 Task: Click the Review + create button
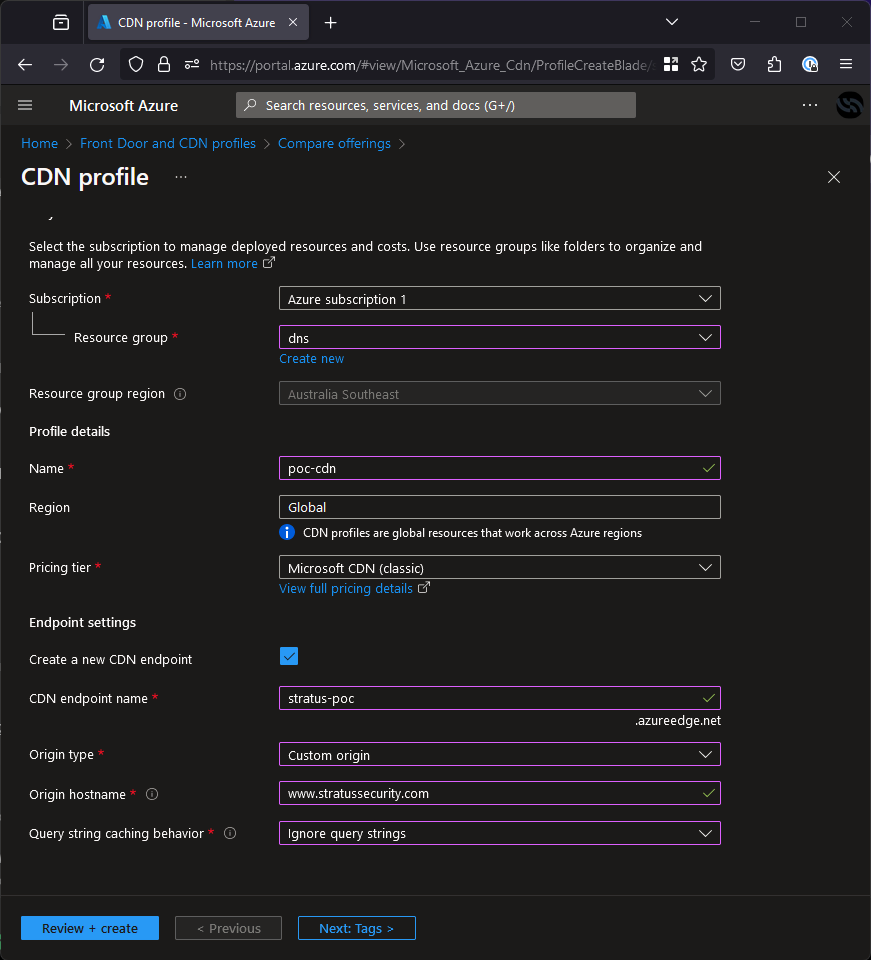pos(90,928)
